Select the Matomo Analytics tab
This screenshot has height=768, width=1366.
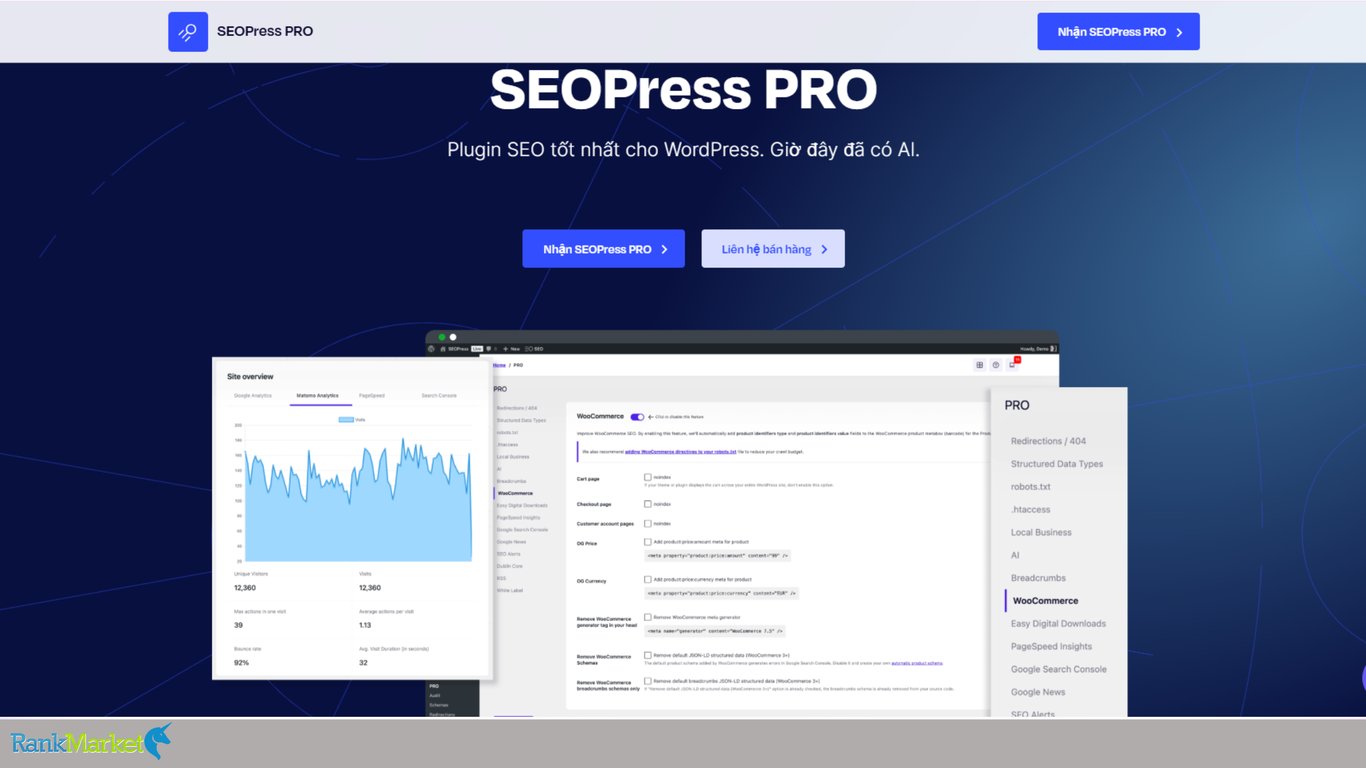317,396
